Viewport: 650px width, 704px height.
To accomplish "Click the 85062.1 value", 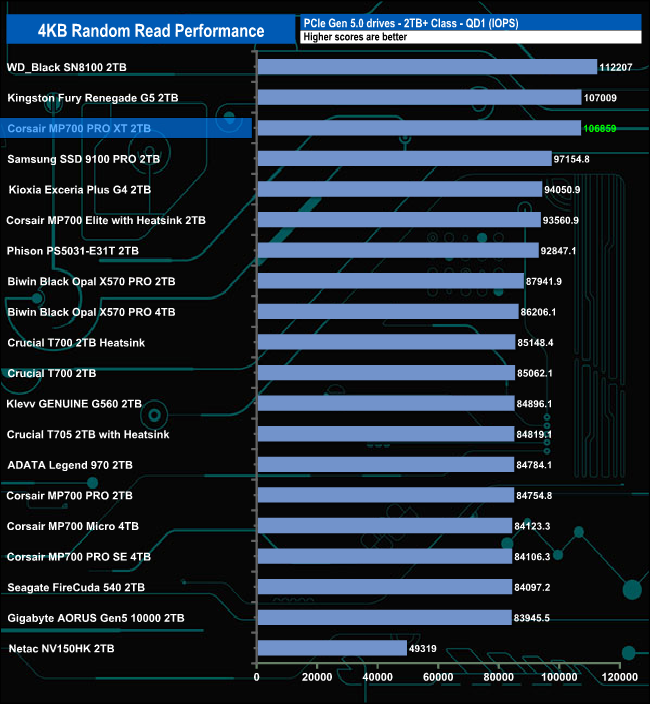I will point(535,373).
